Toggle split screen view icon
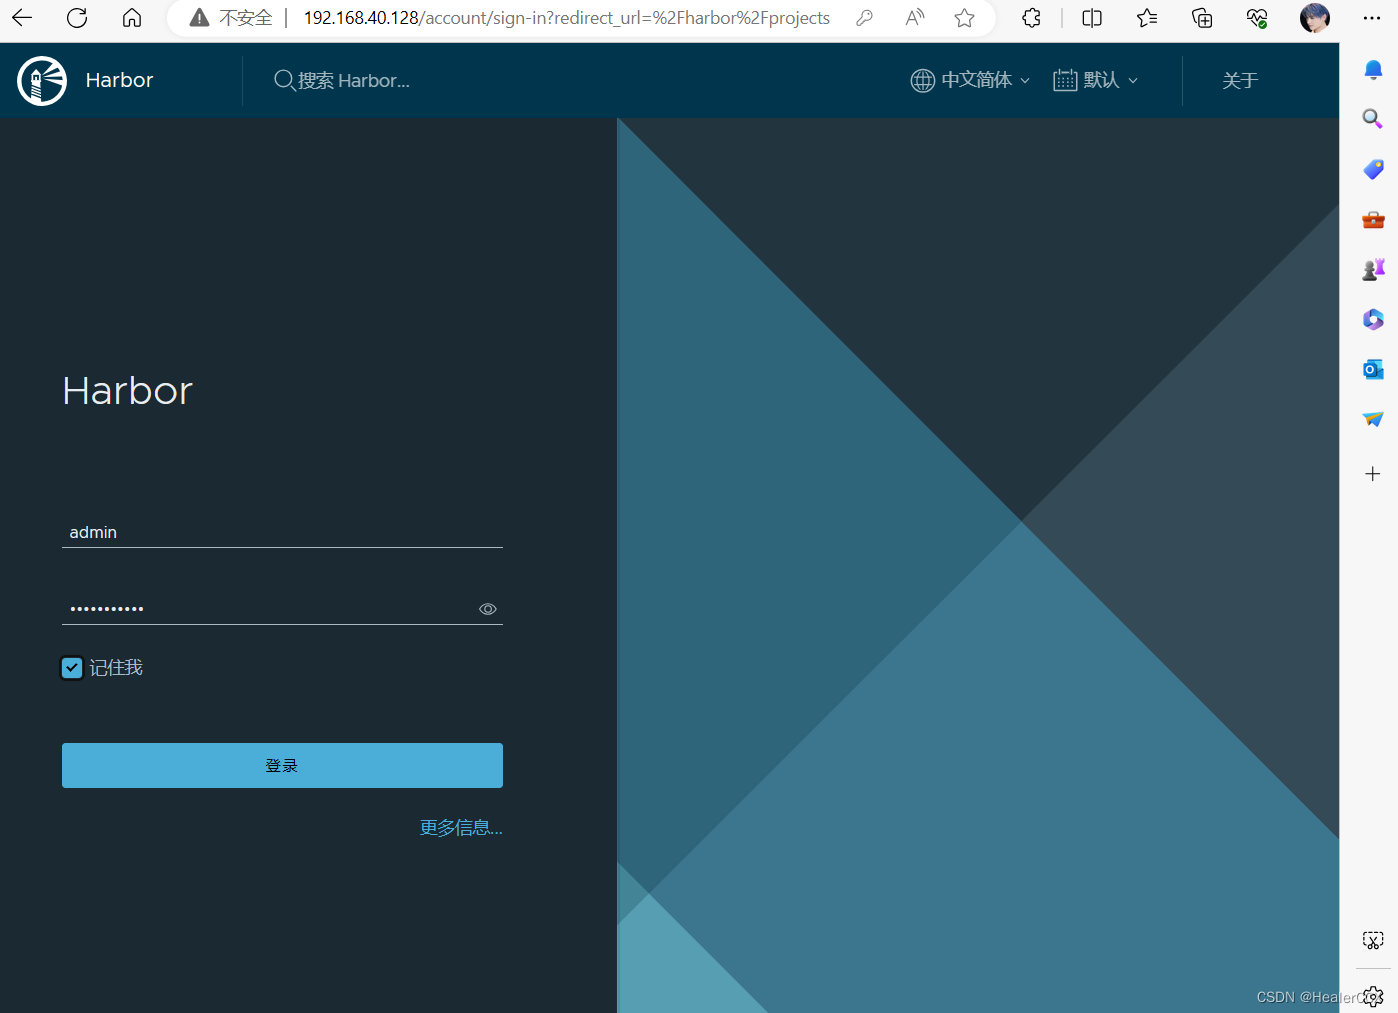Screen dimensions: 1398x1013 pos(1092,18)
